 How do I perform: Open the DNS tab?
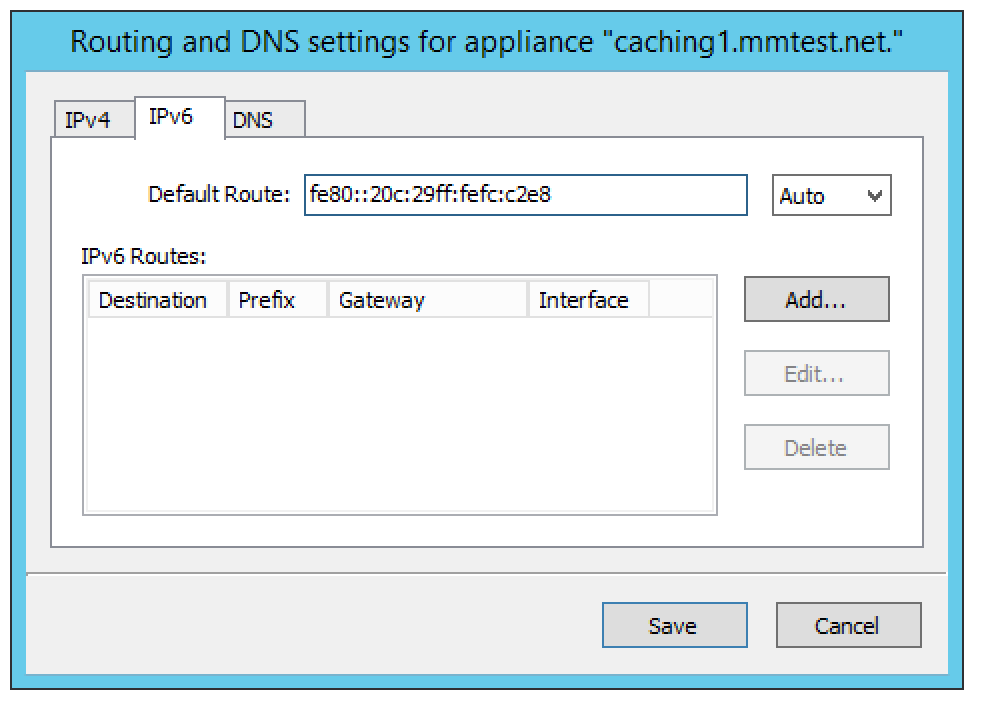[253, 122]
